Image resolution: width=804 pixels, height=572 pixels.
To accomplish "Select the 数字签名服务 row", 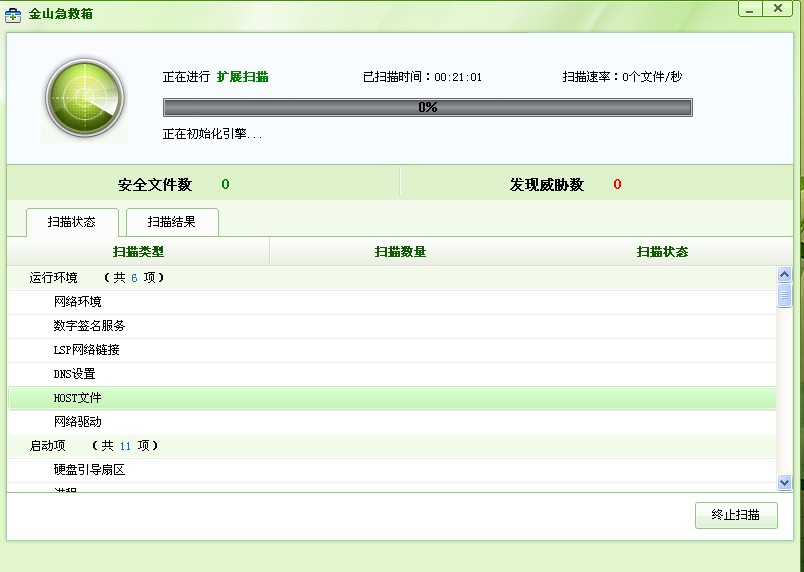I will 392,326.
